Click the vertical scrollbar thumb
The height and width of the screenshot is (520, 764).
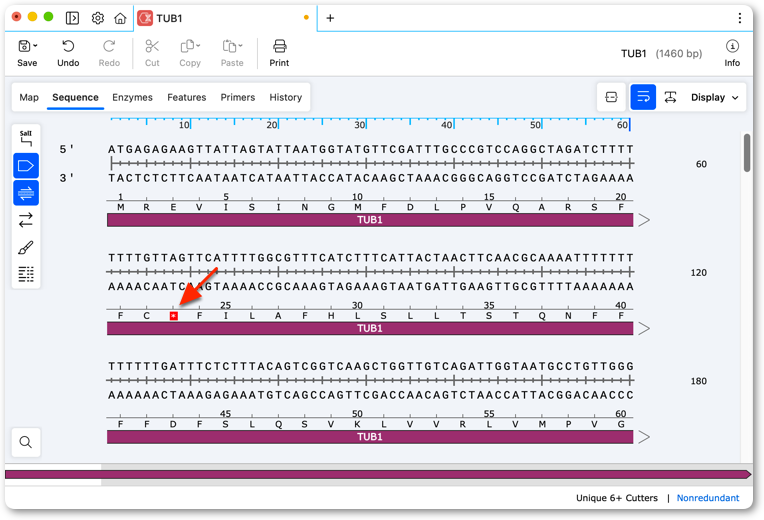(x=747, y=153)
